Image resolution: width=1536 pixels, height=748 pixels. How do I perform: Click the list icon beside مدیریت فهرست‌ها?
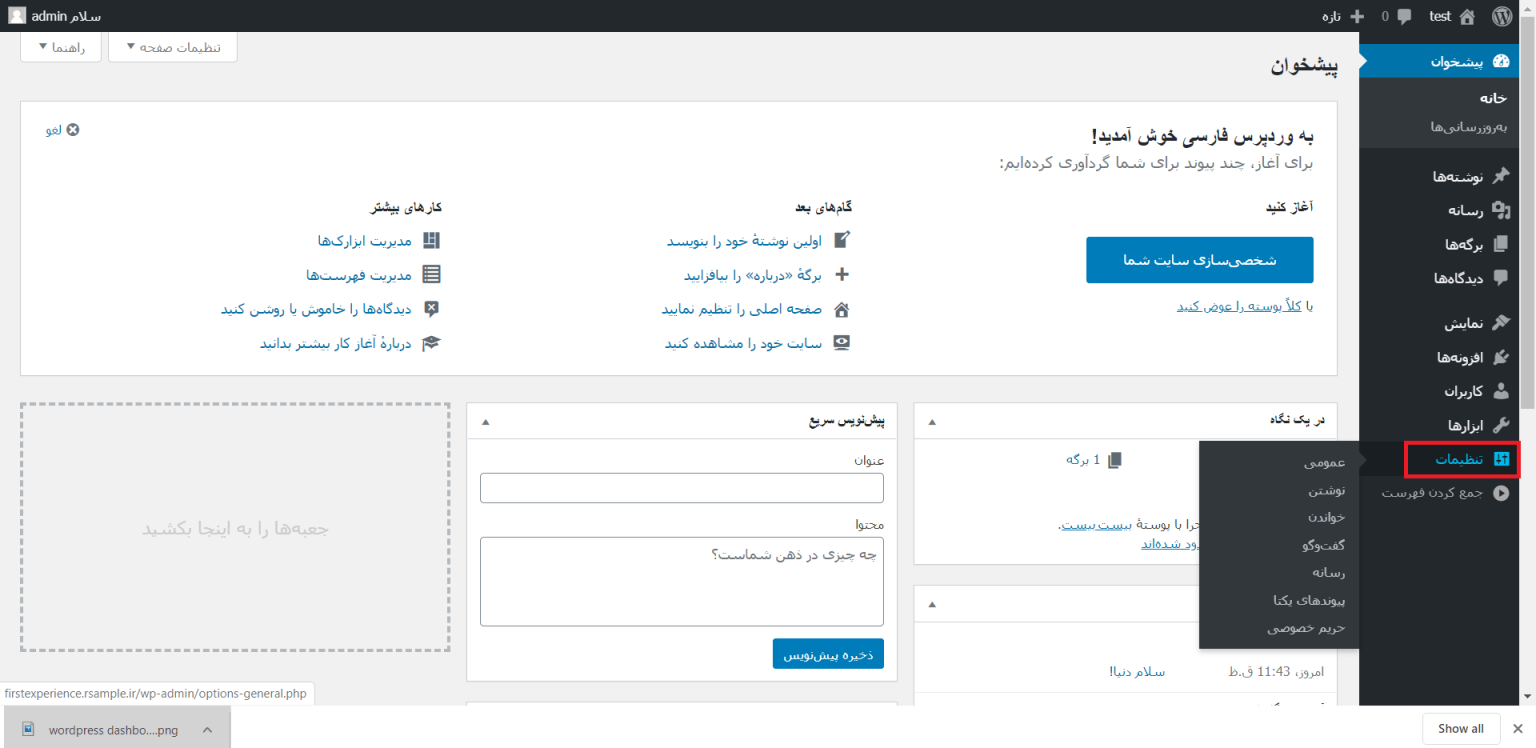point(431,274)
